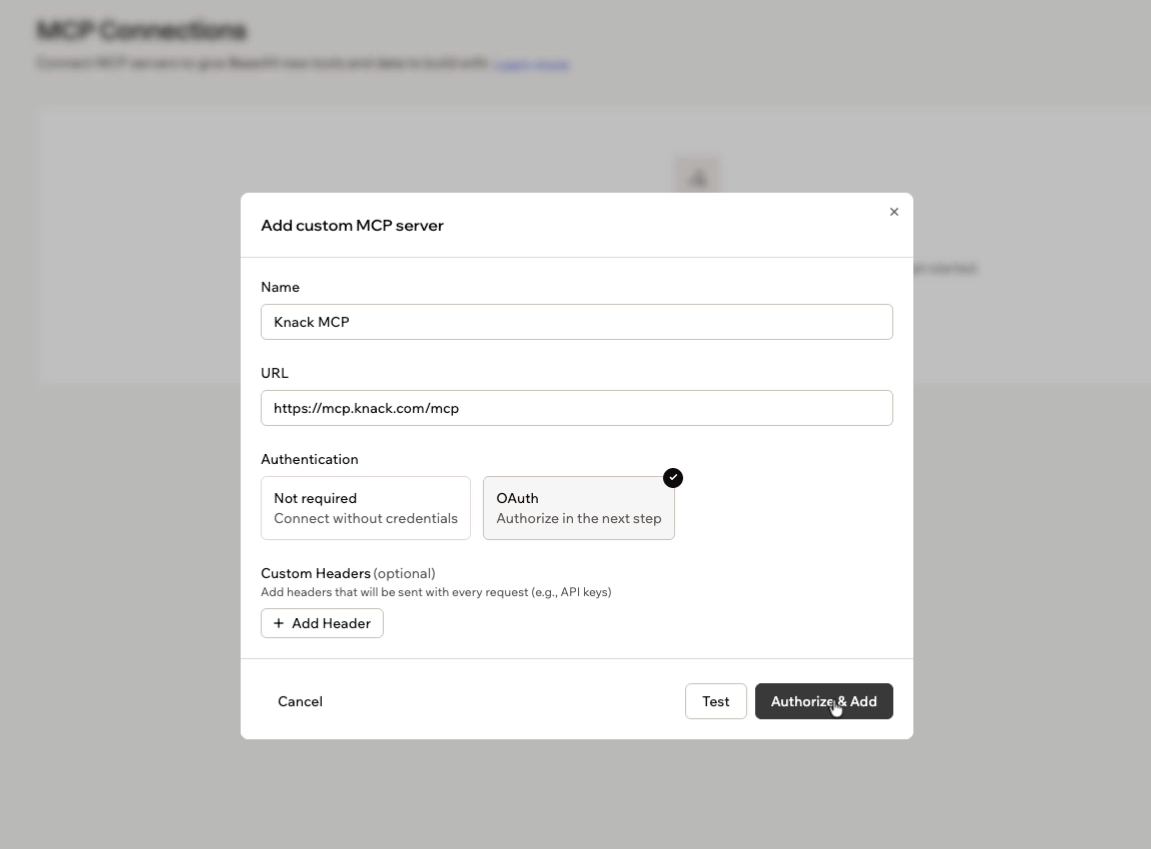This screenshot has height=849, width=1151.
Task: Click the plus icon on Add Header
Action: (278, 623)
